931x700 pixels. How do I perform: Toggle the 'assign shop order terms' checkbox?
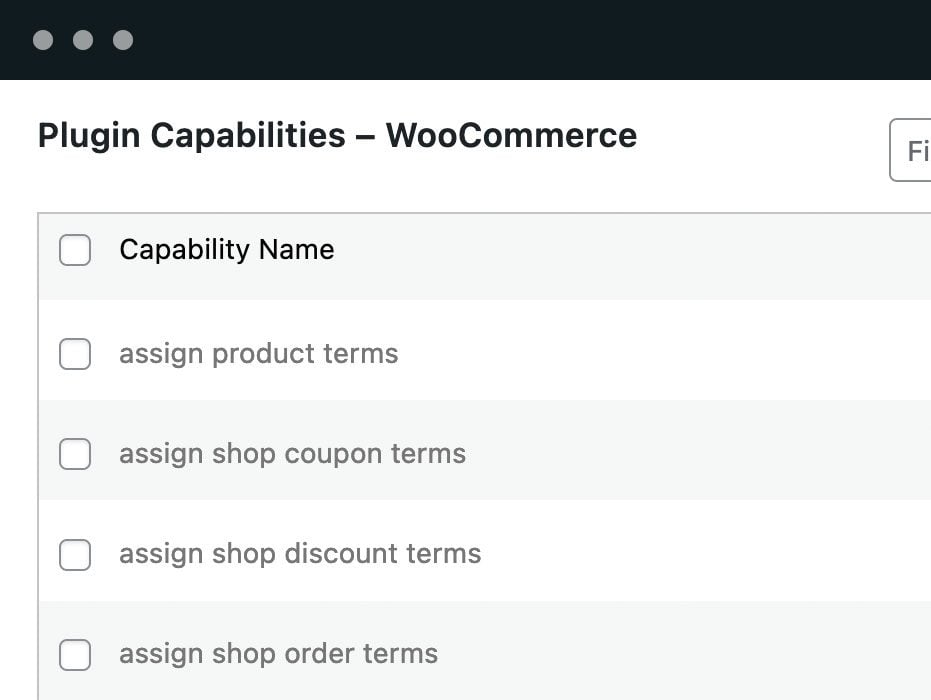point(75,654)
